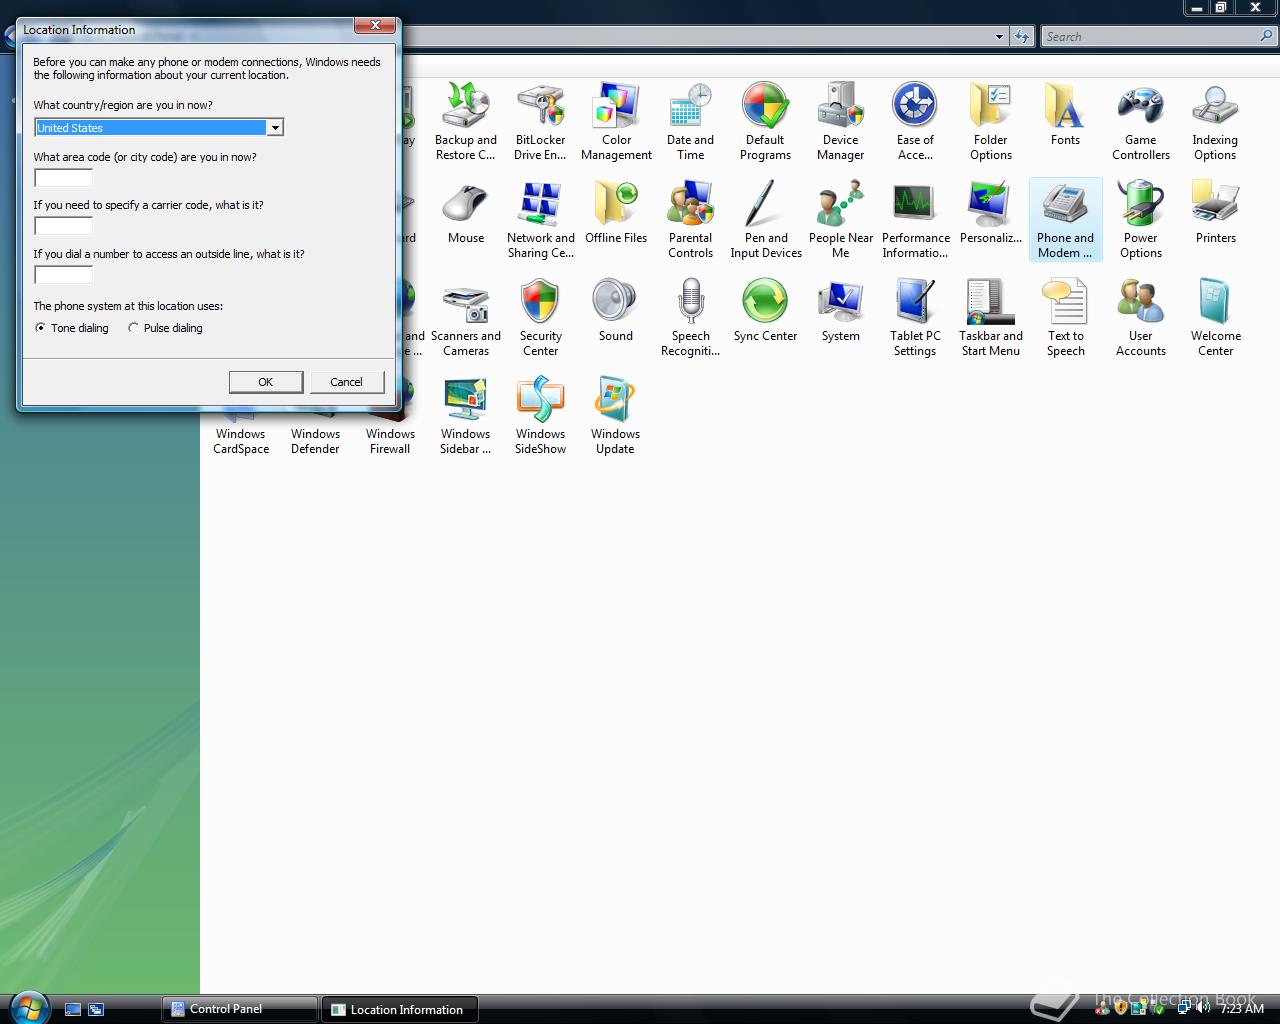The width and height of the screenshot is (1280, 1024).
Task: Open Color Management
Action: tap(616, 122)
